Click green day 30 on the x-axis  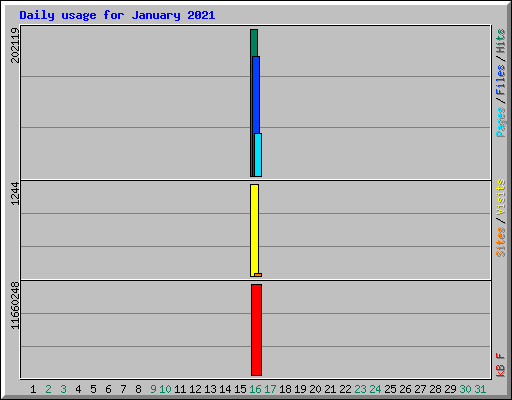465,389
